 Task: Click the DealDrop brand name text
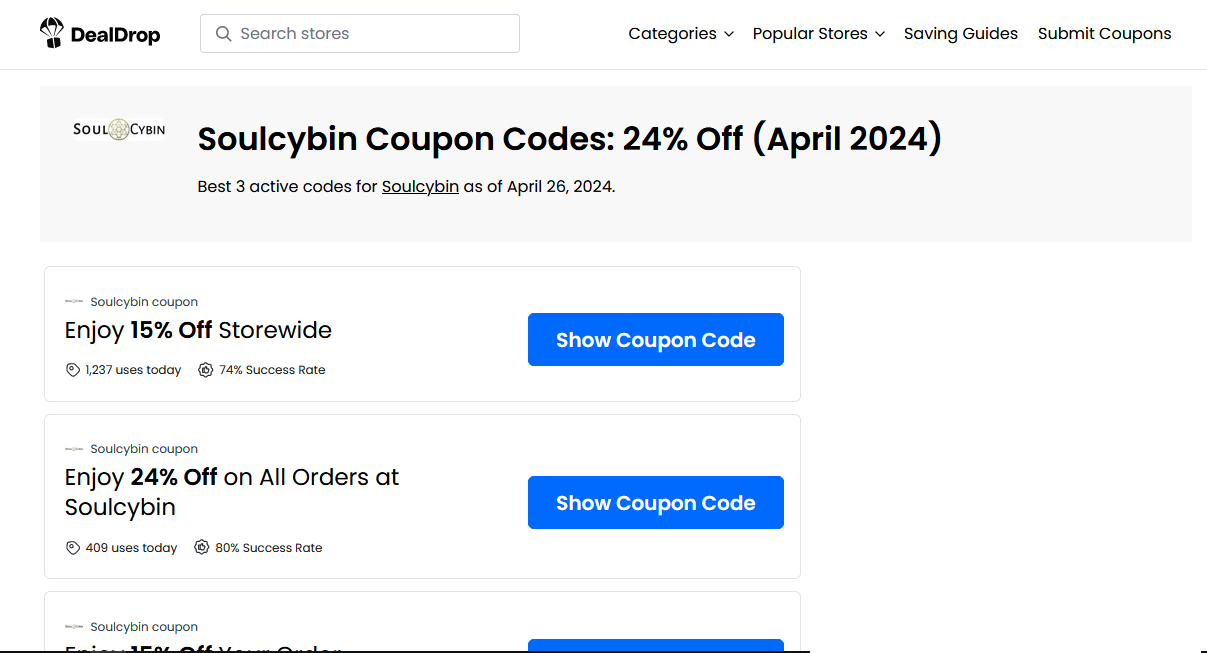coord(116,36)
